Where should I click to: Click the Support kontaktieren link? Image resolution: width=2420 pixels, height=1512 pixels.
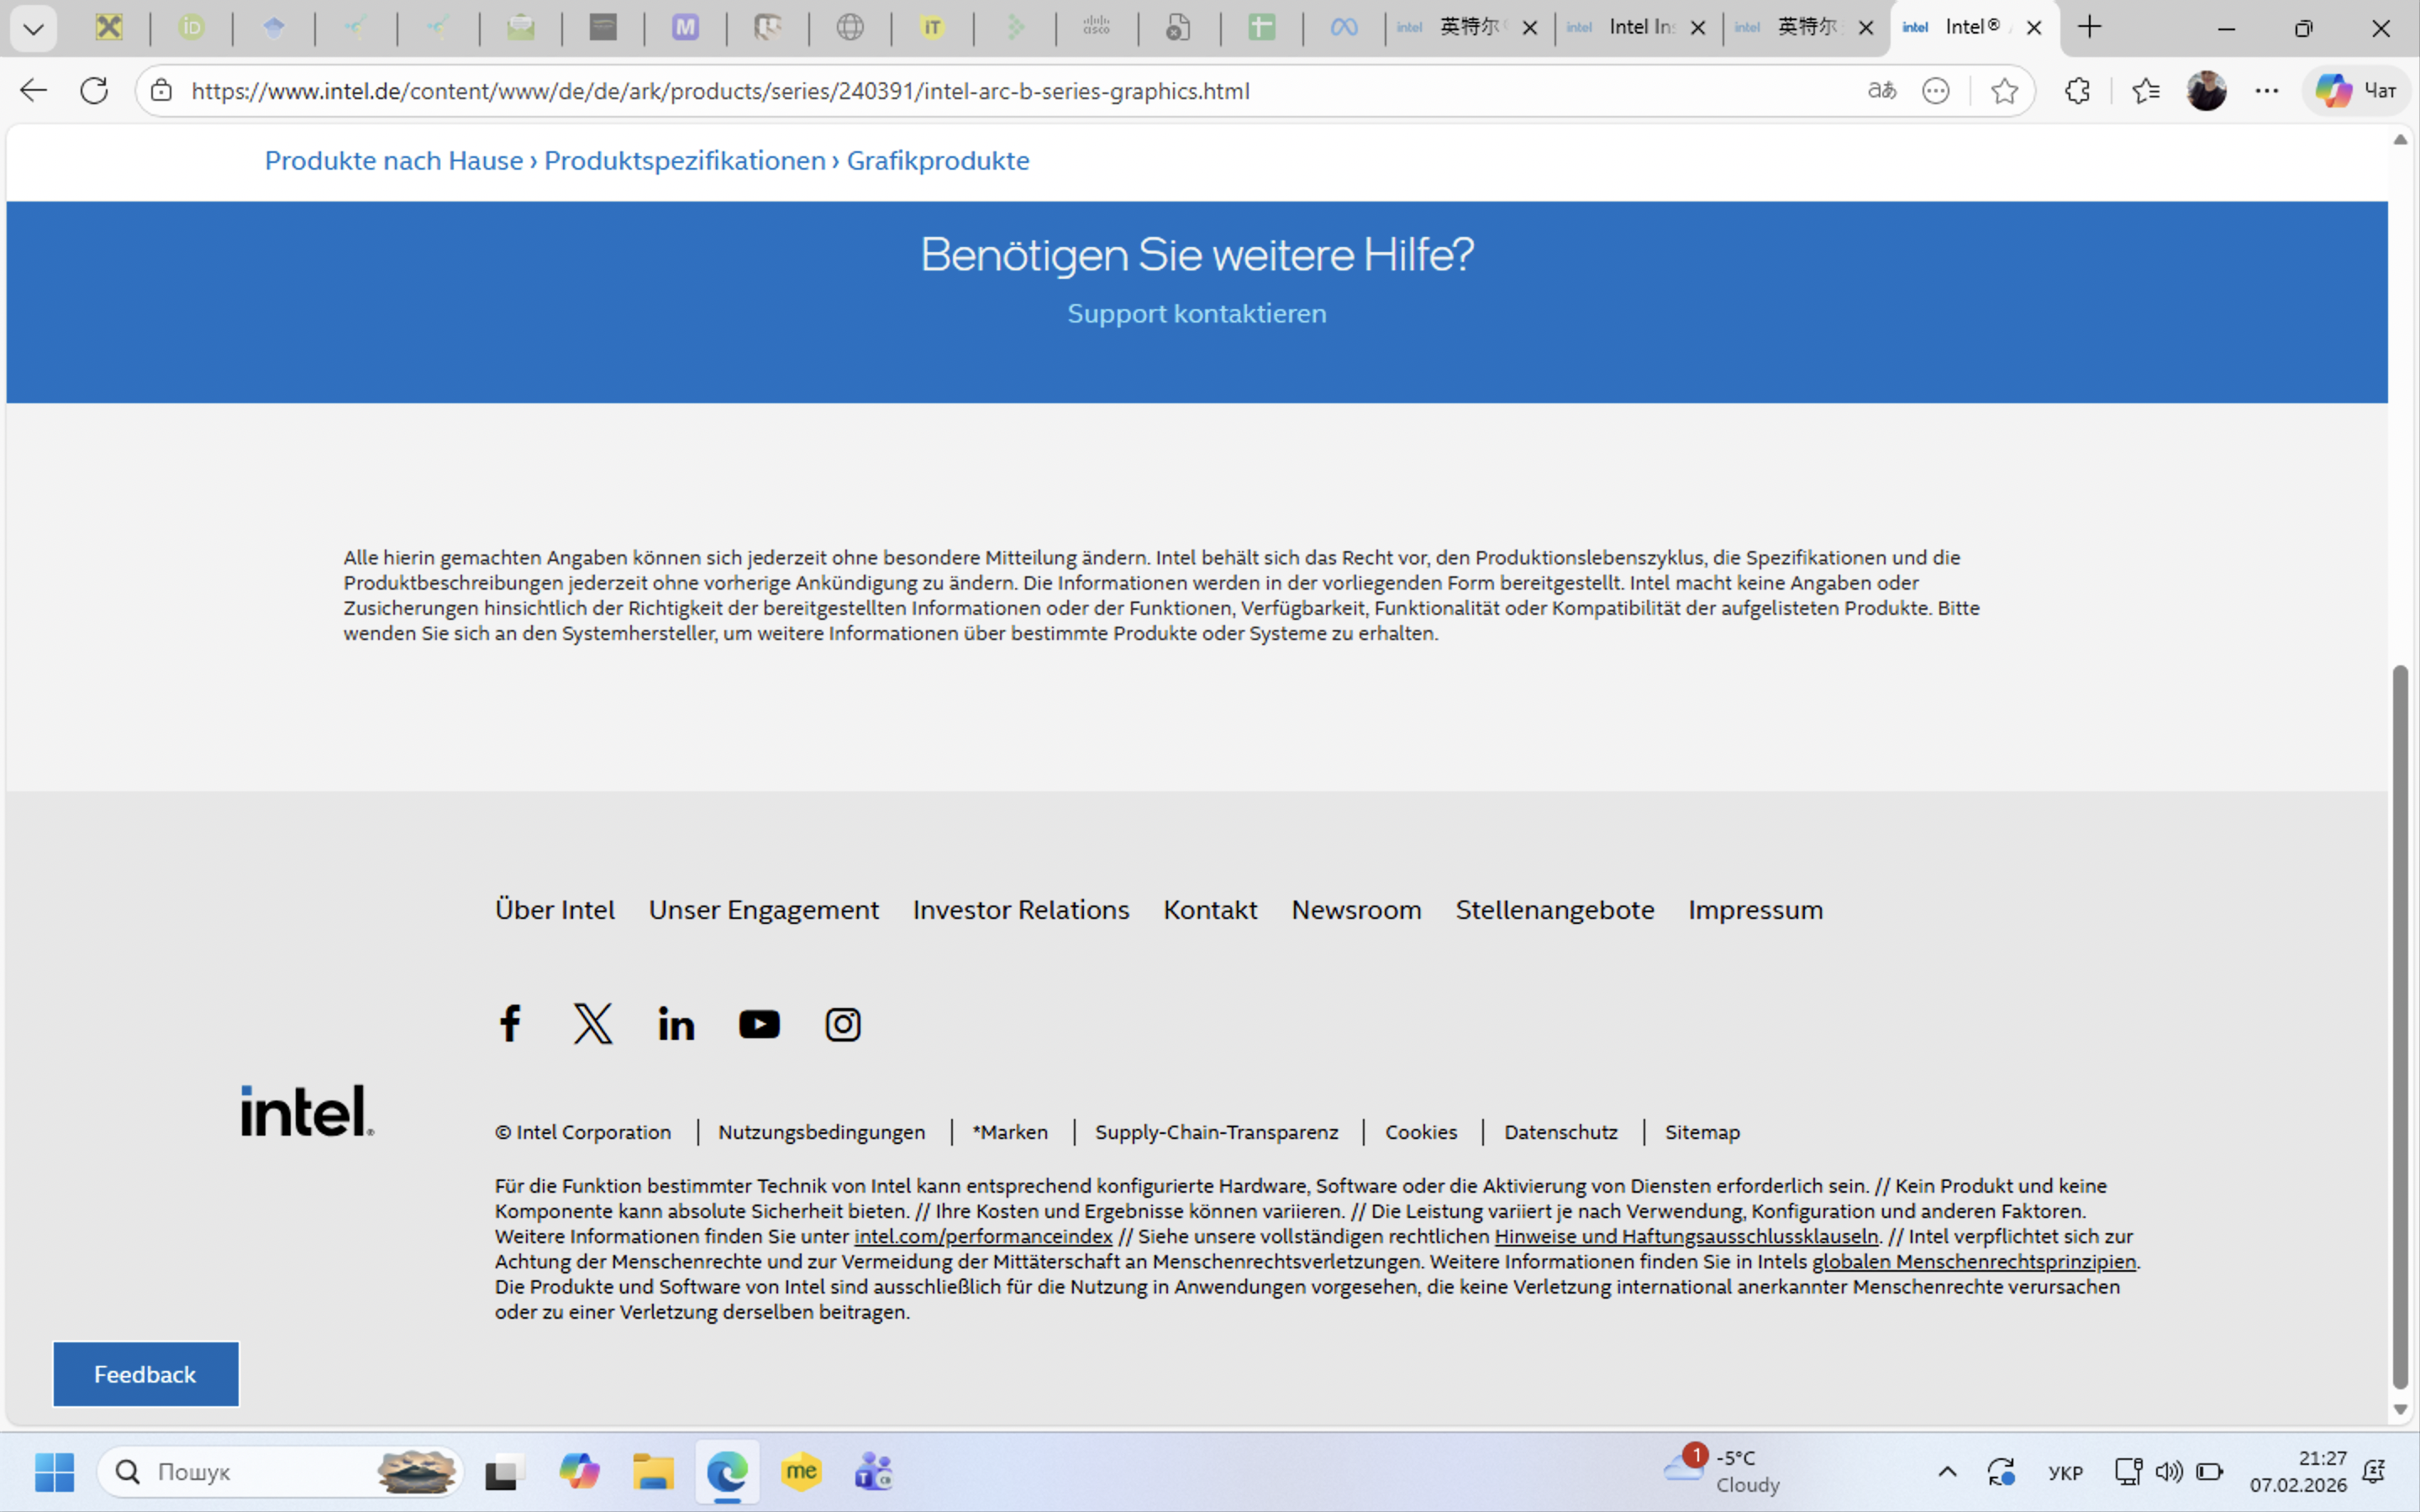[x=1196, y=314]
